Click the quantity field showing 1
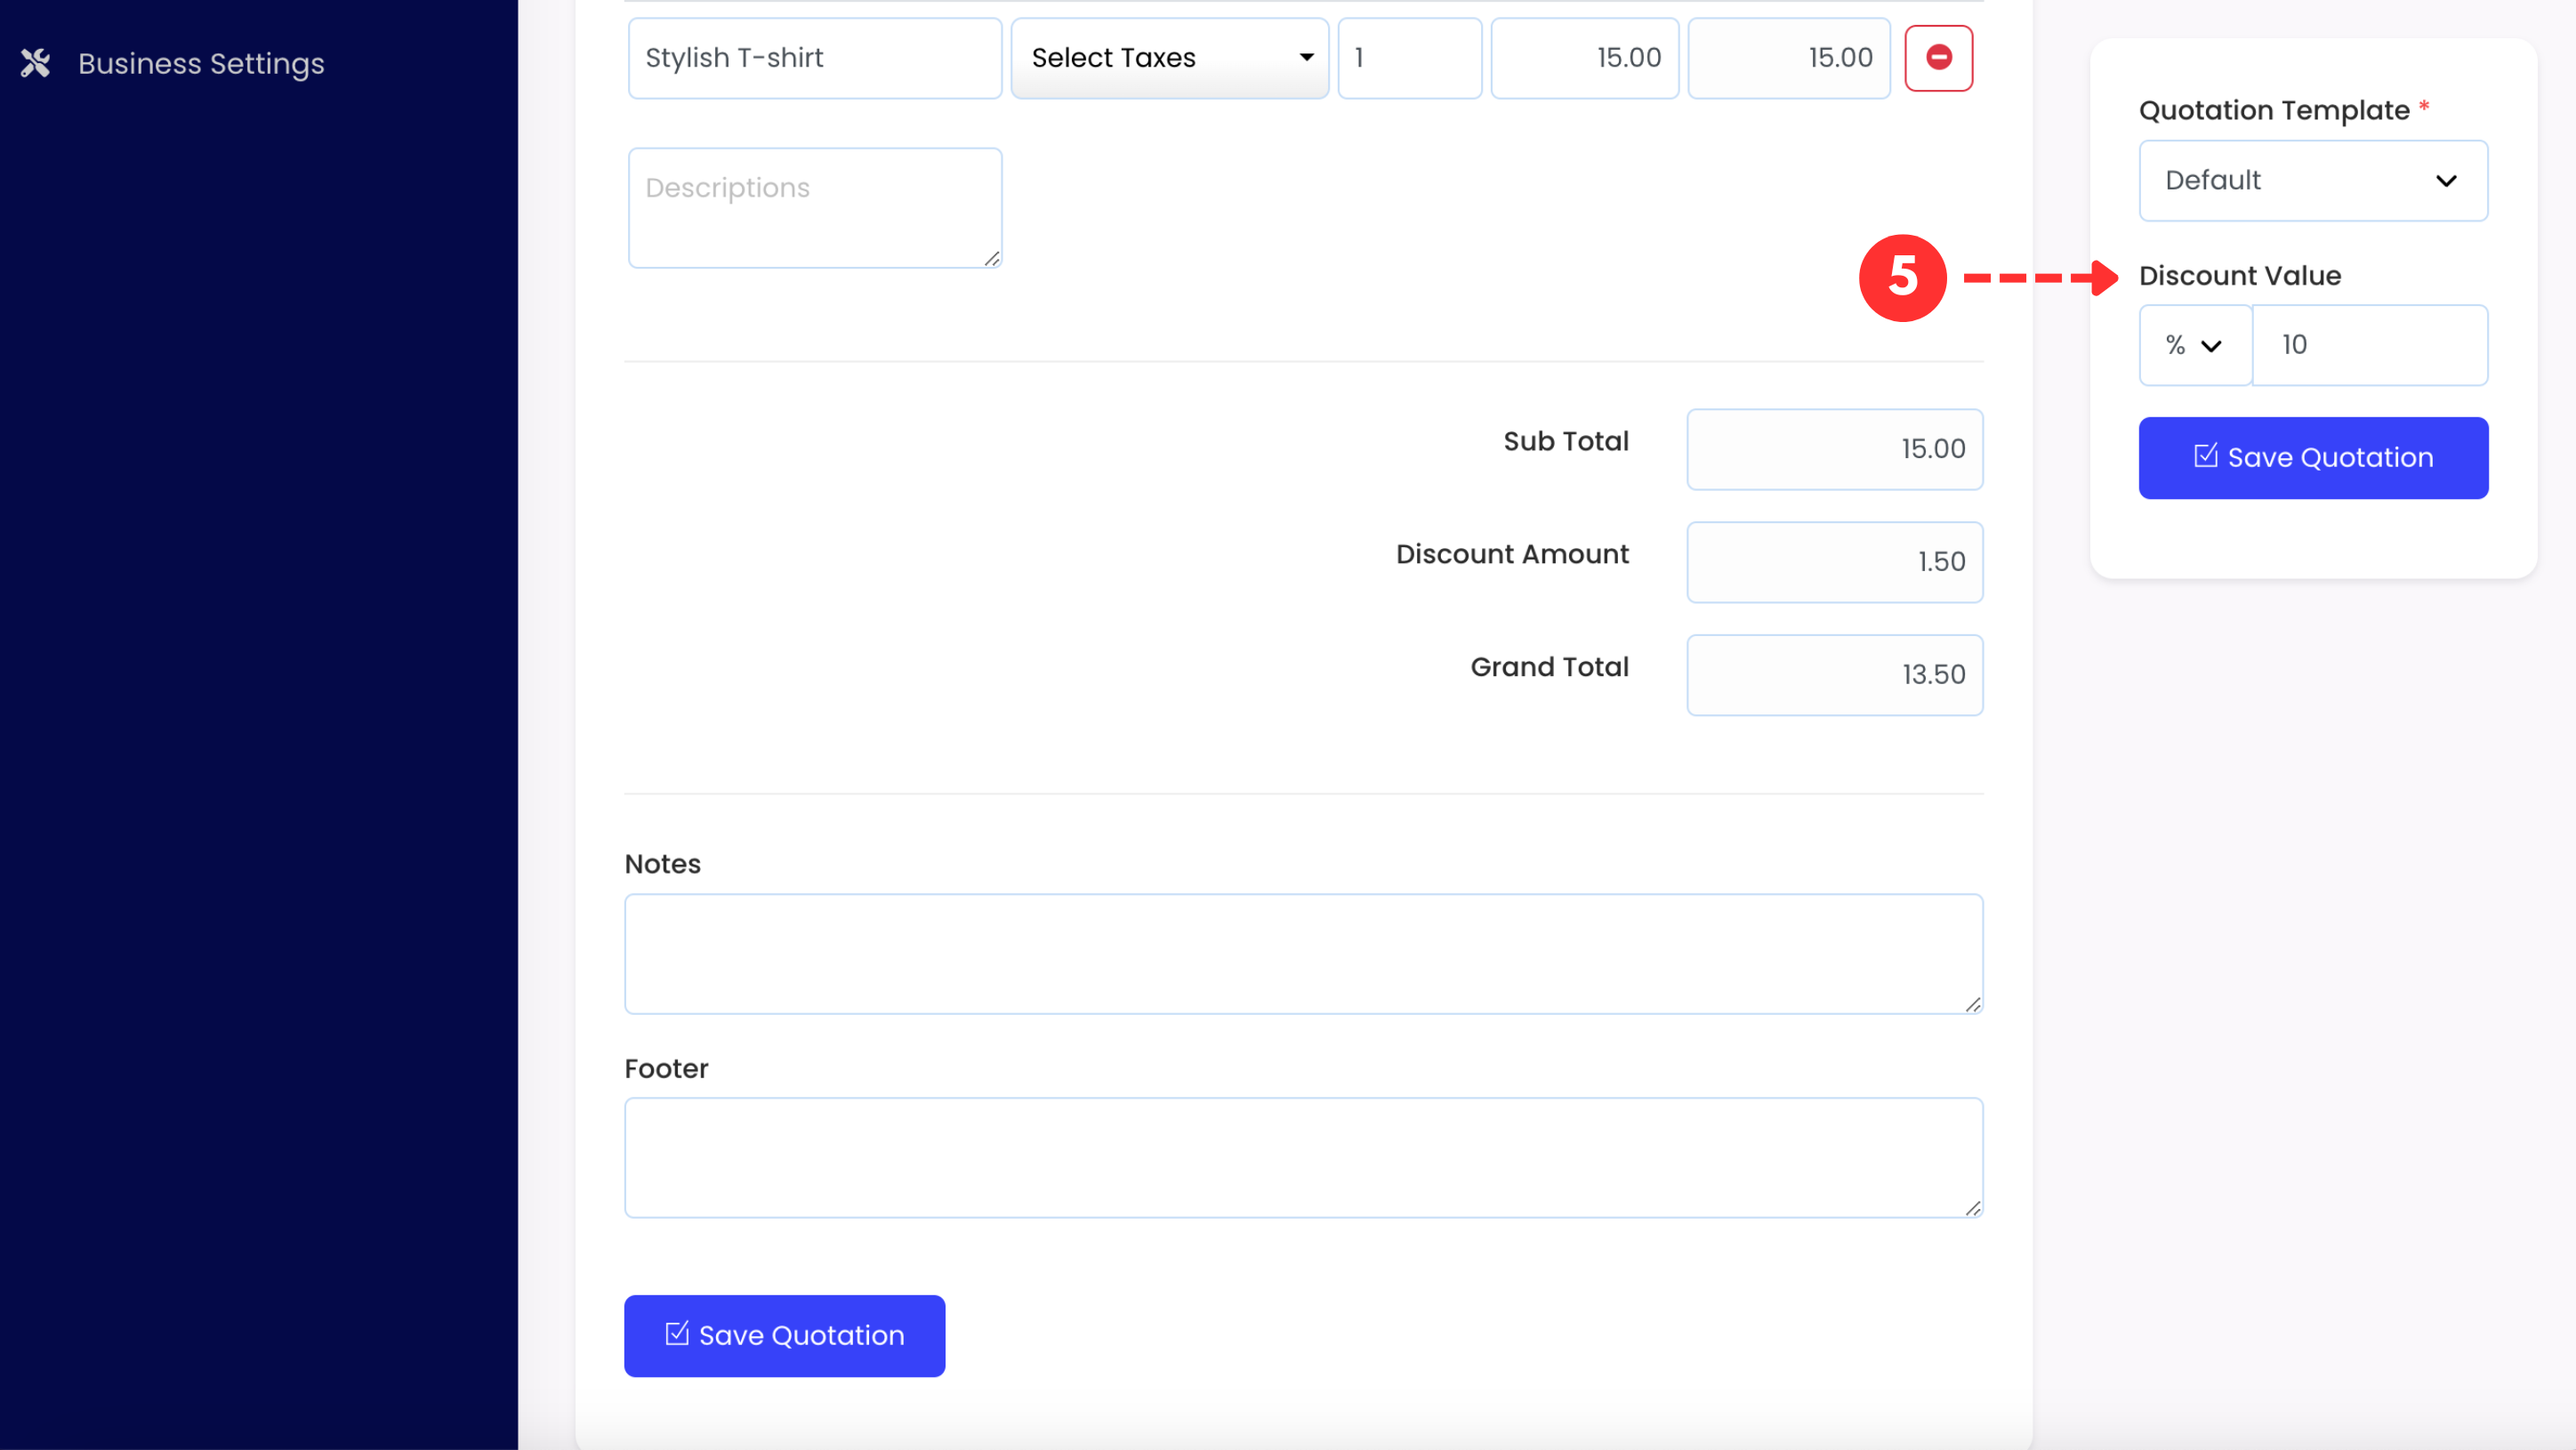Viewport: 2576px width, 1450px height. coord(1410,58)
